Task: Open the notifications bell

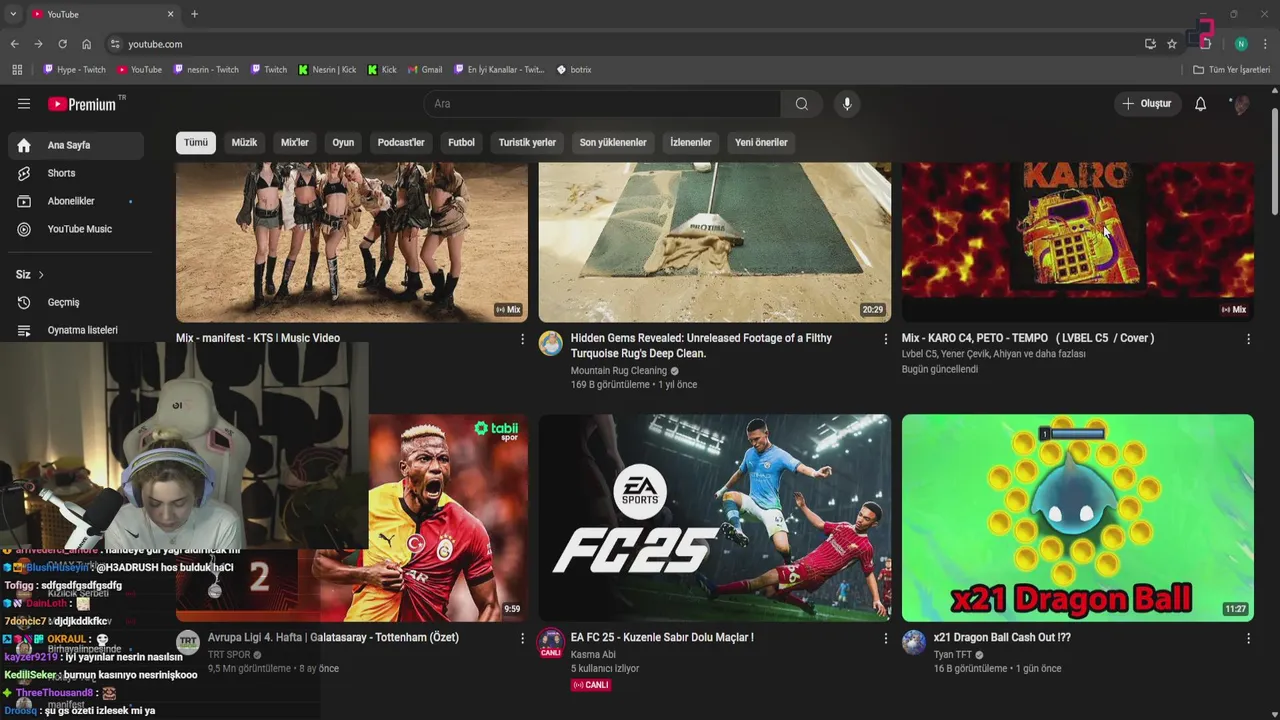Action: point(1201,104)
